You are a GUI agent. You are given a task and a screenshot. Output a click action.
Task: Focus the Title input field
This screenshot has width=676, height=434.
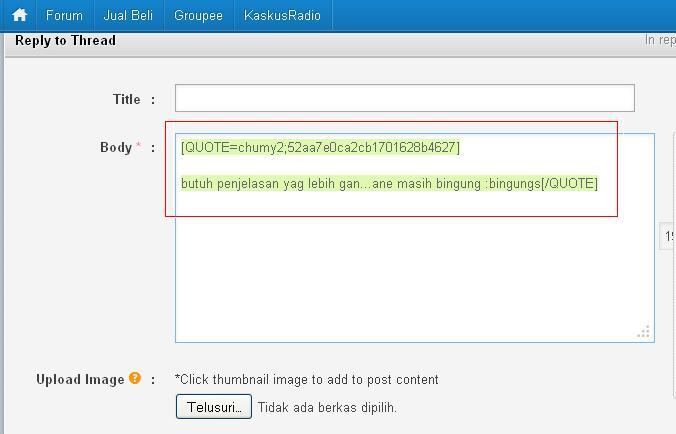pyautogui.click(x=405, y=98)
